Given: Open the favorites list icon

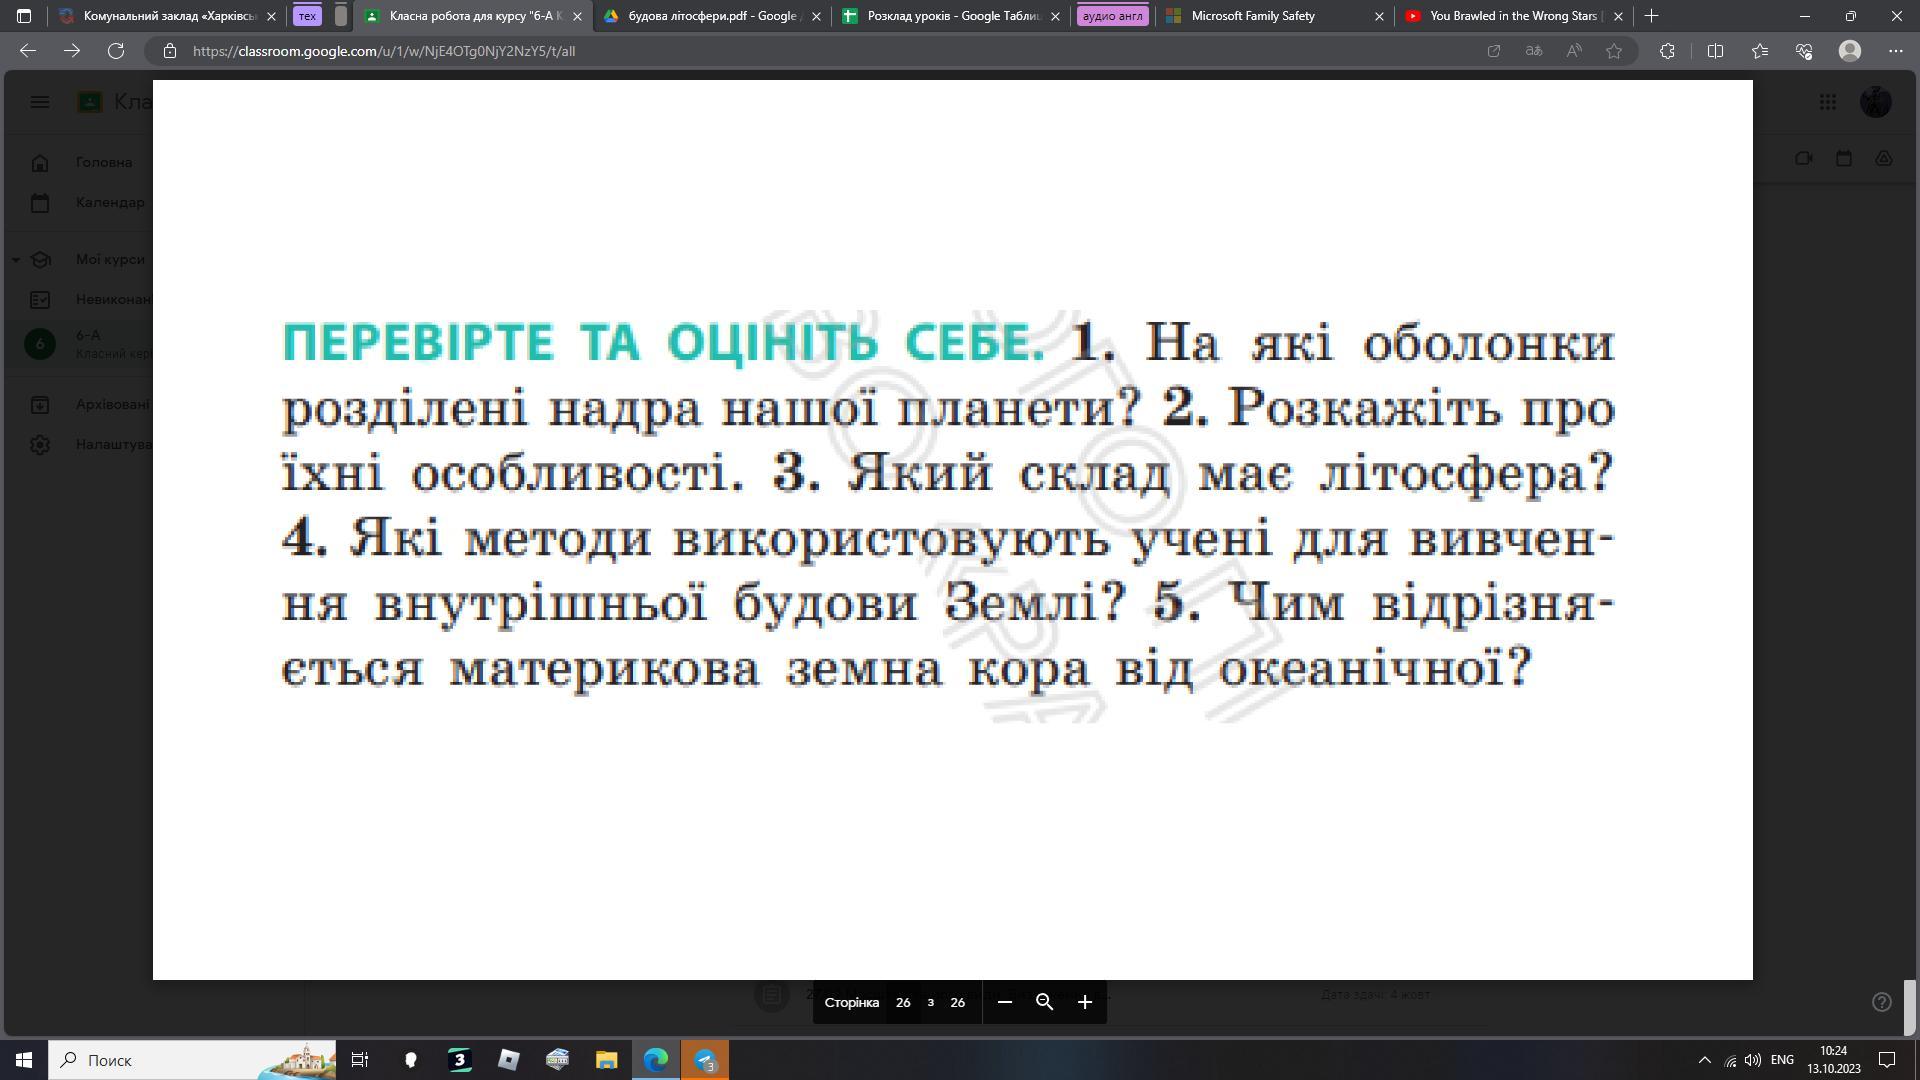Looking at the screenshot, I should [1760, 51].
